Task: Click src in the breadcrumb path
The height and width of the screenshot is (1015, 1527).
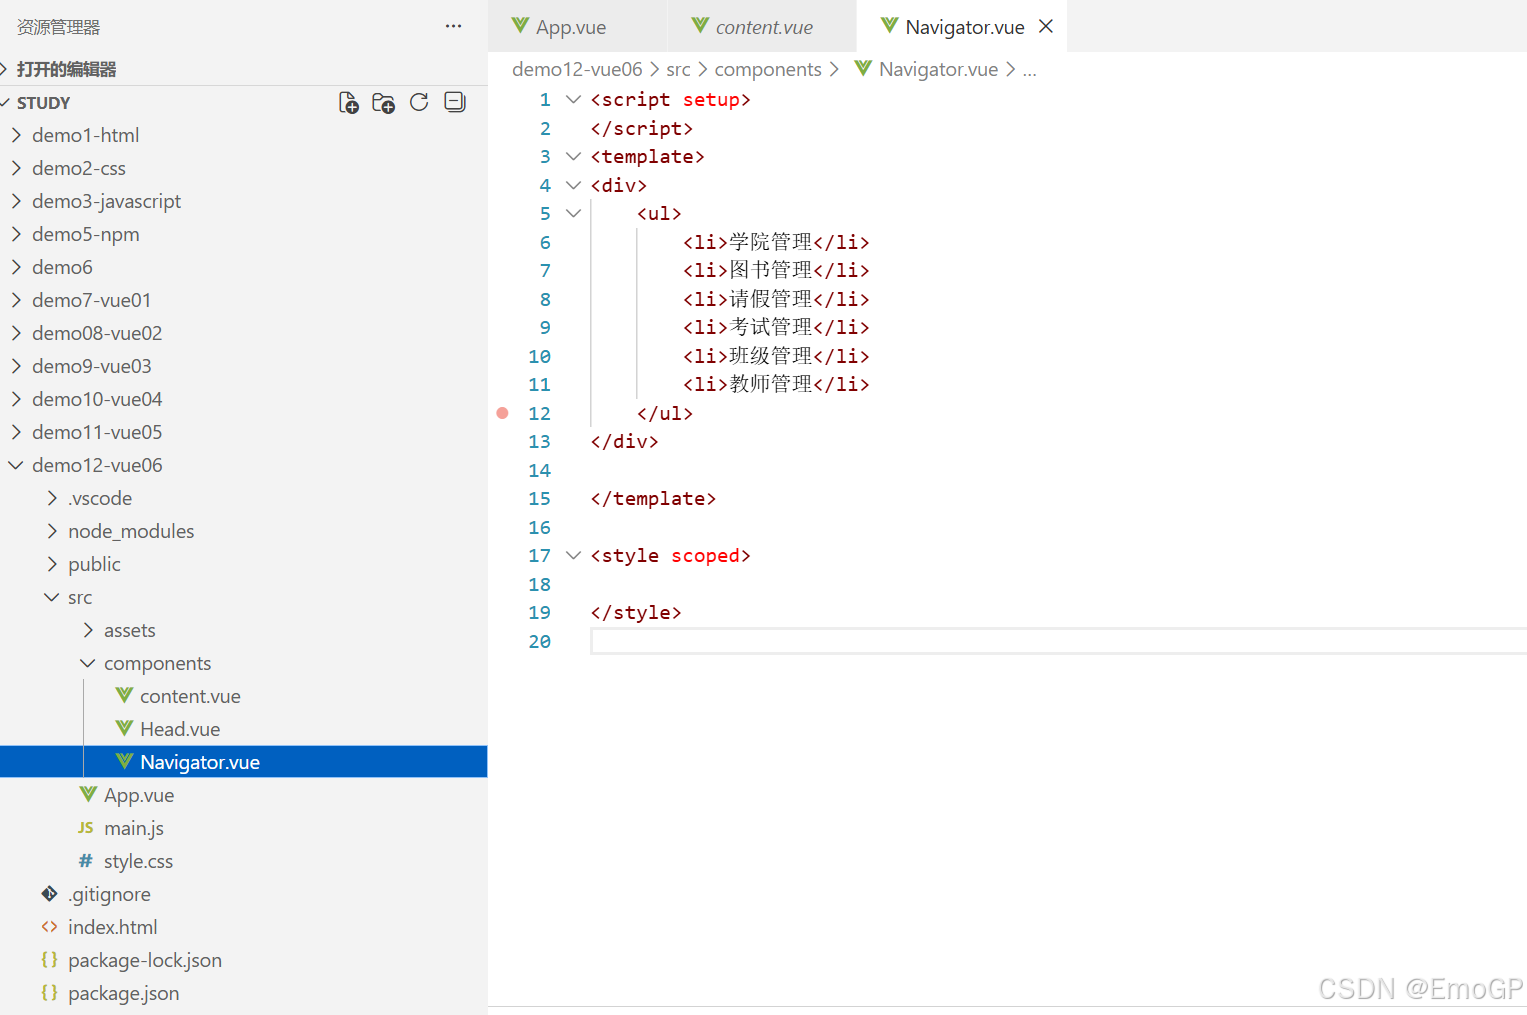Action: [678, 69]
